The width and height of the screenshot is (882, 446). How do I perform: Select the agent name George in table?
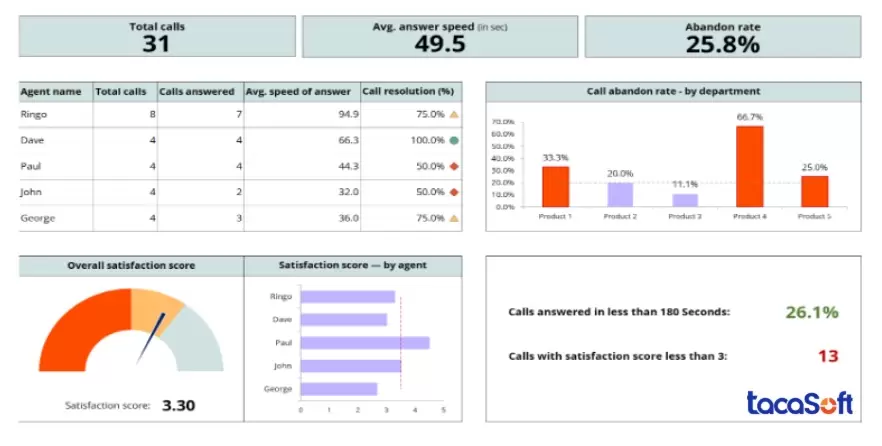pos(38,218)
